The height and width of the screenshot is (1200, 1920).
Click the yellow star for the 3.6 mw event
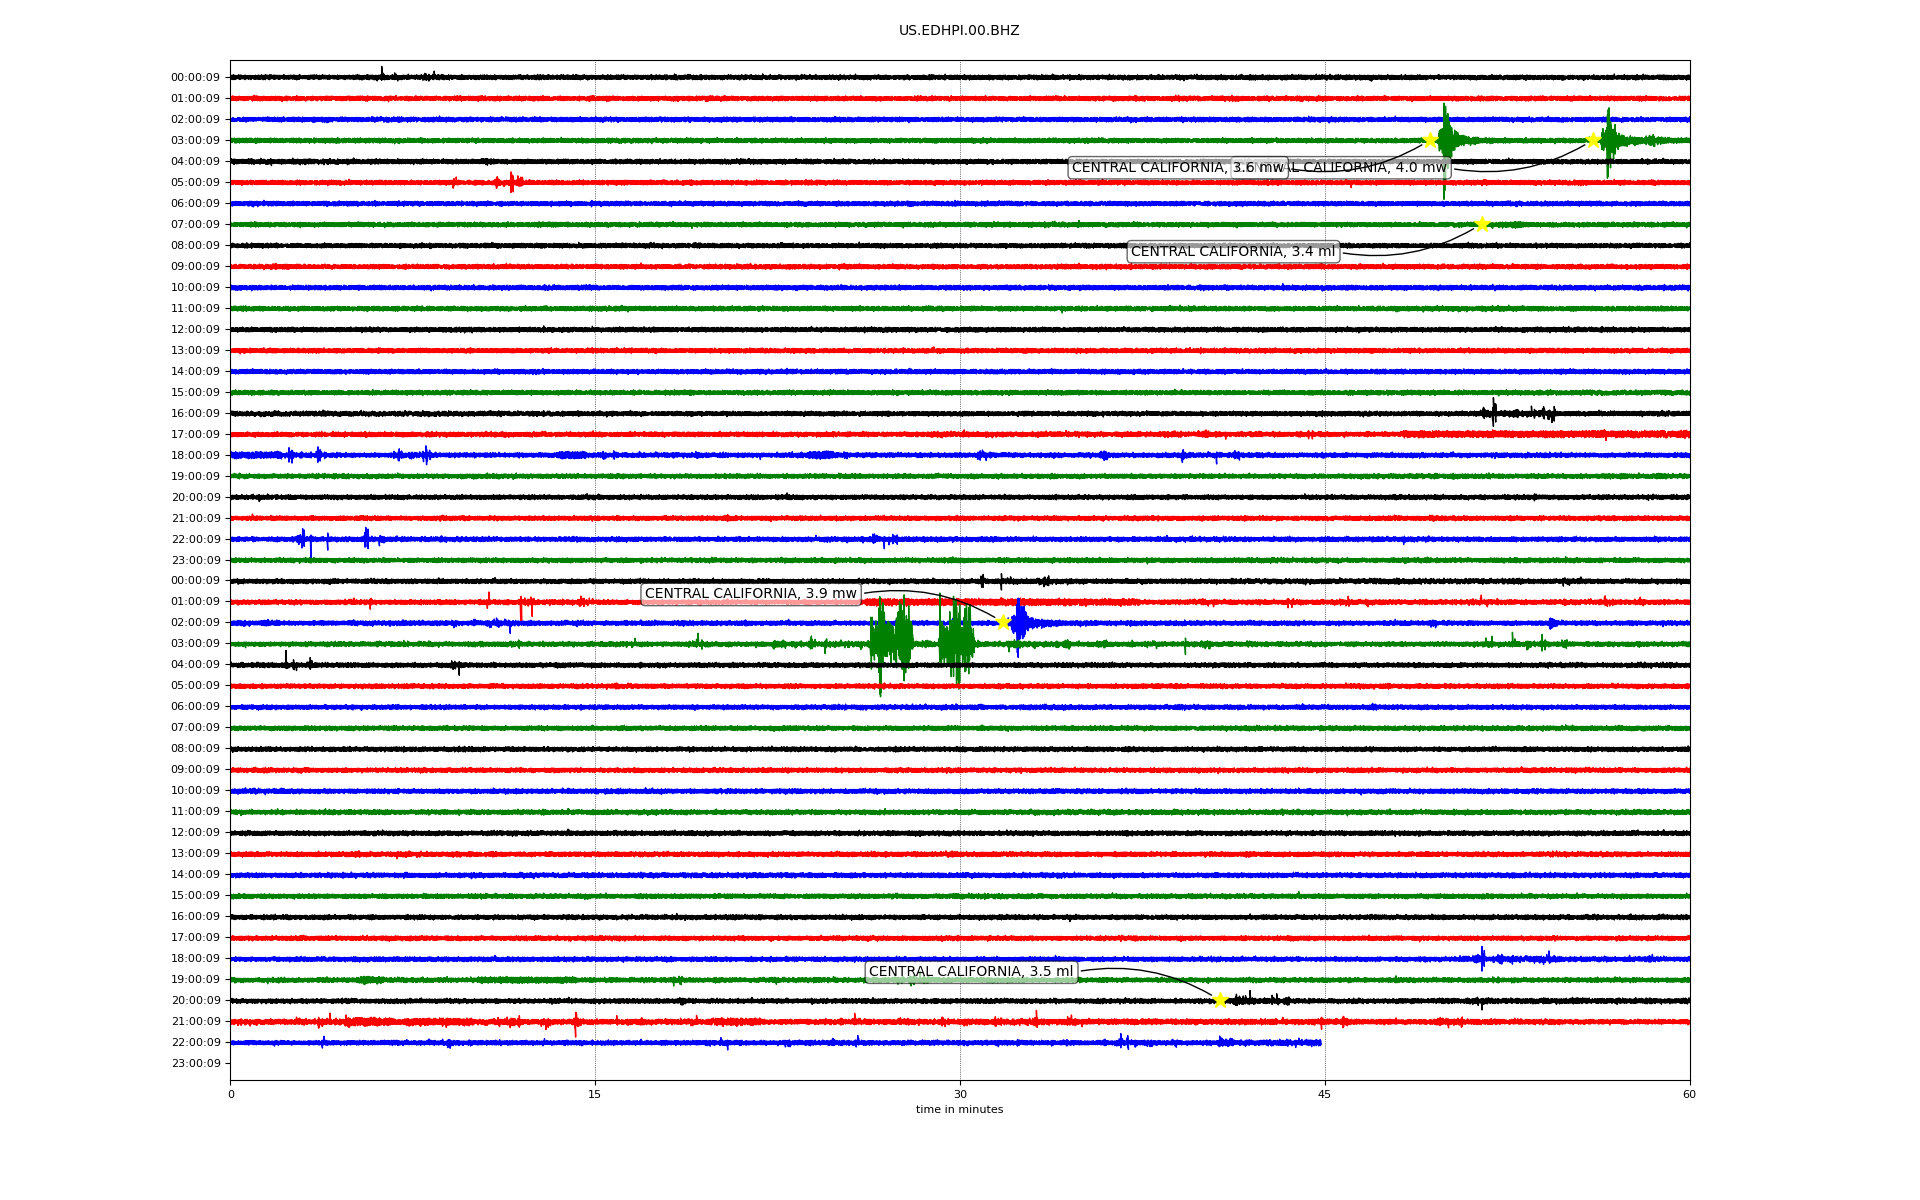click(1430, 140)
